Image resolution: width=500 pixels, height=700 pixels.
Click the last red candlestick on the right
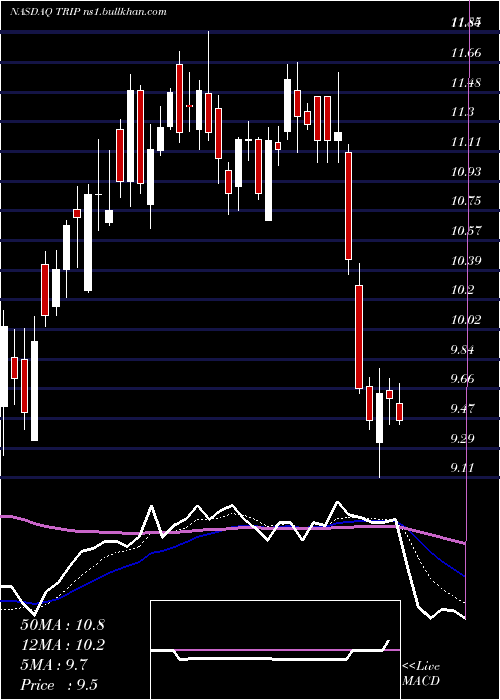tap(400, 412)
